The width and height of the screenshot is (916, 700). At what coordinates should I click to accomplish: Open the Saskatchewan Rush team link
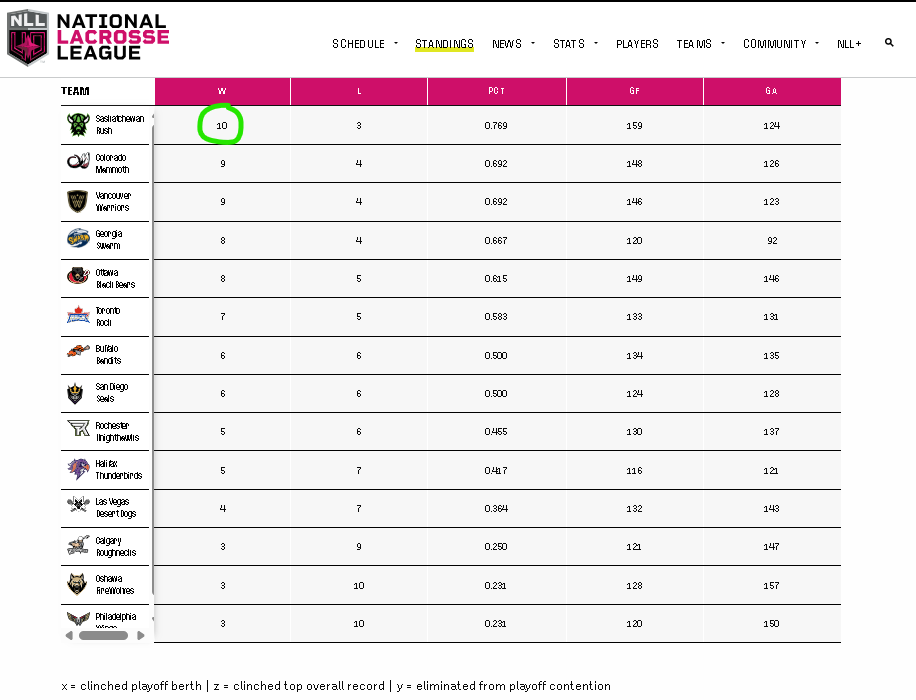(120, 124)
